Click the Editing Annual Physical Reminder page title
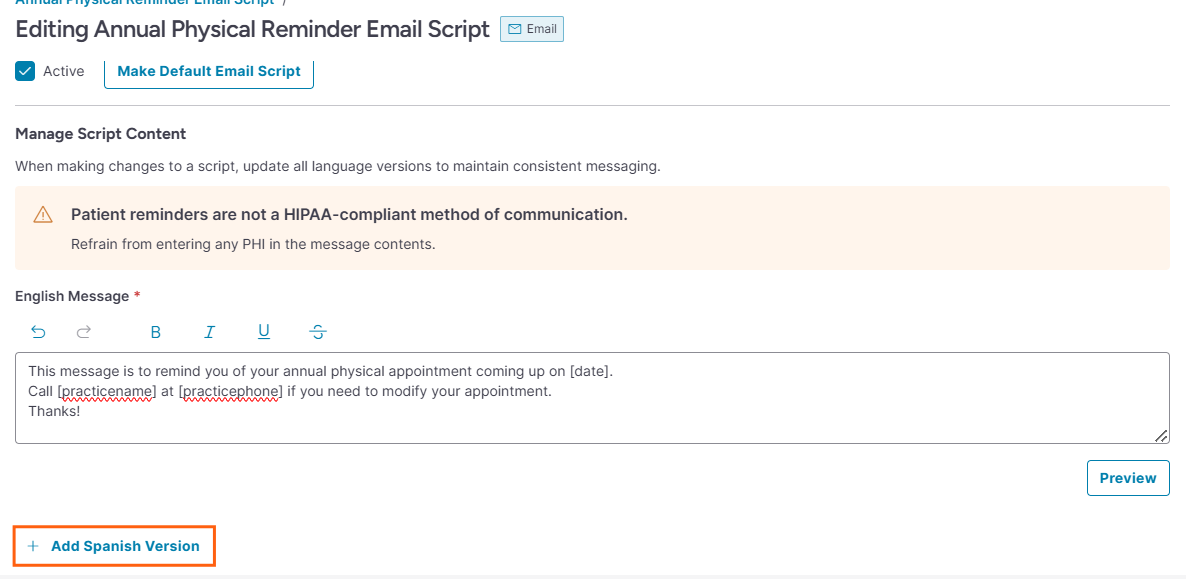 (252, 29)
